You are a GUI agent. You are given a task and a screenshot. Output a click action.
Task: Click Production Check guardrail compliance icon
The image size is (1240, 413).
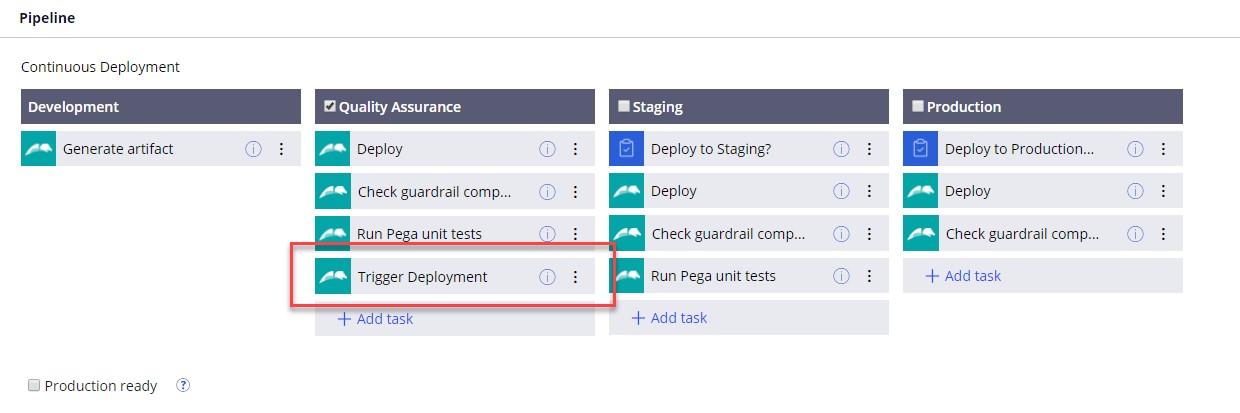click(920, 233)
